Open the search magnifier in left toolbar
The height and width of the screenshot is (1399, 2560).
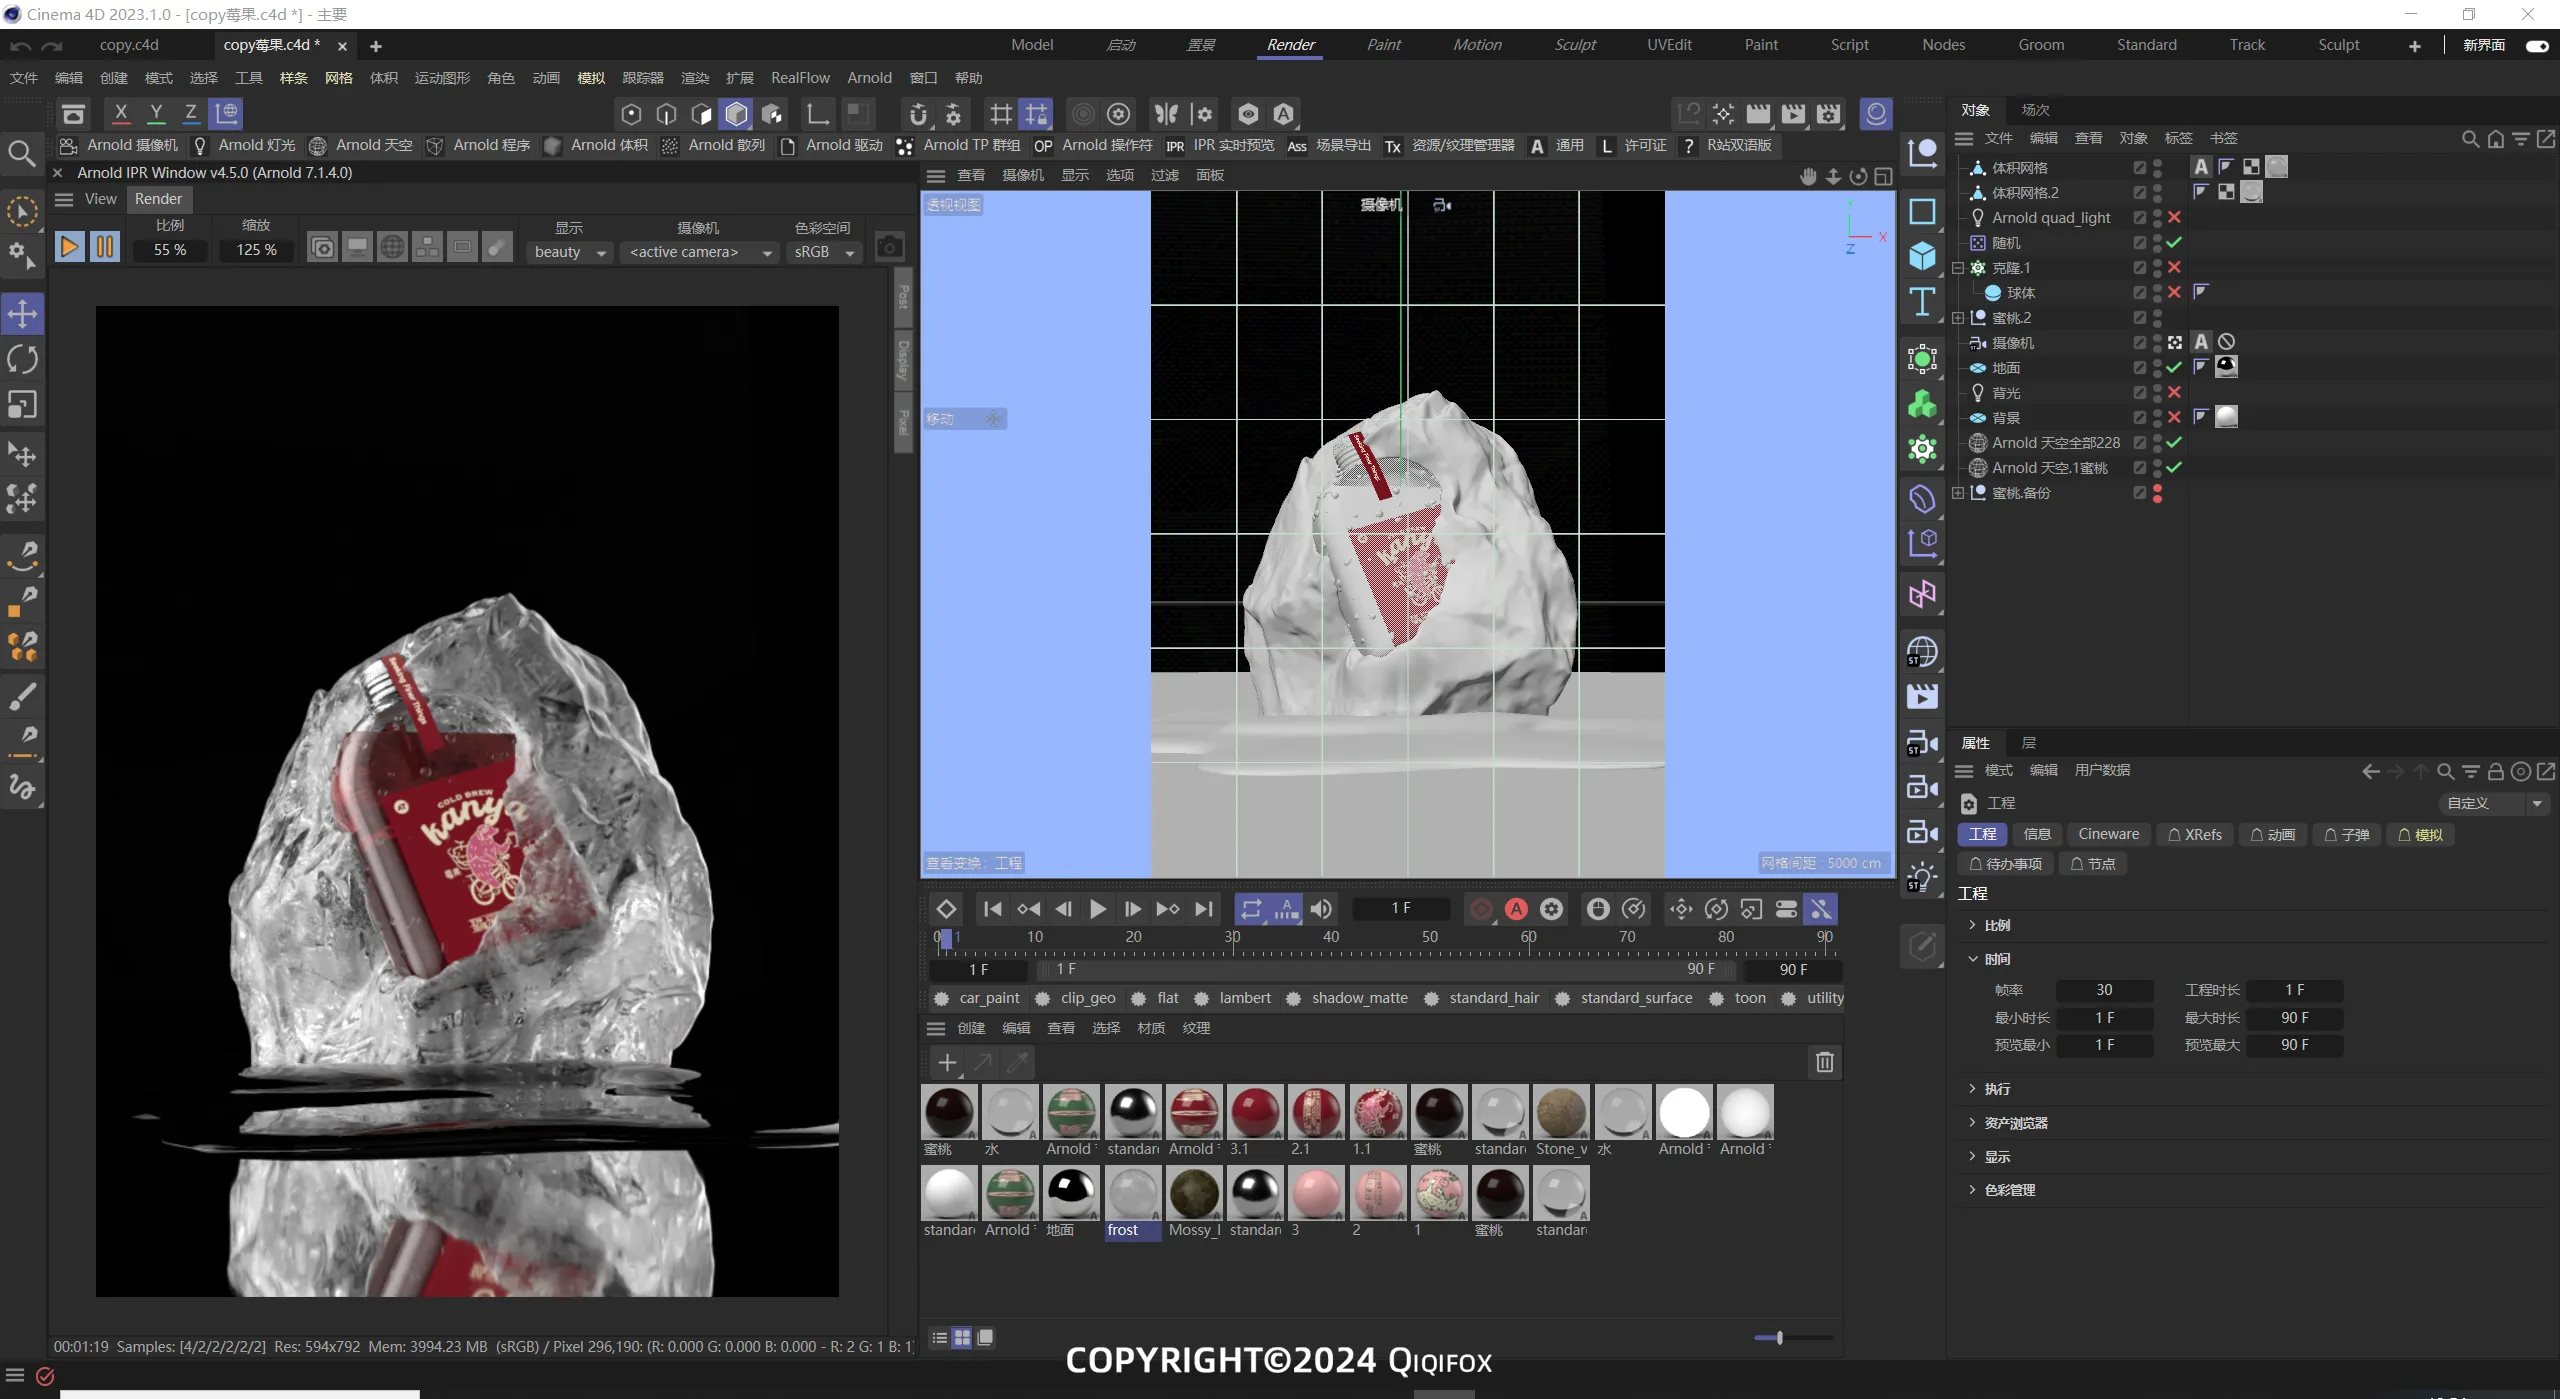22,152
